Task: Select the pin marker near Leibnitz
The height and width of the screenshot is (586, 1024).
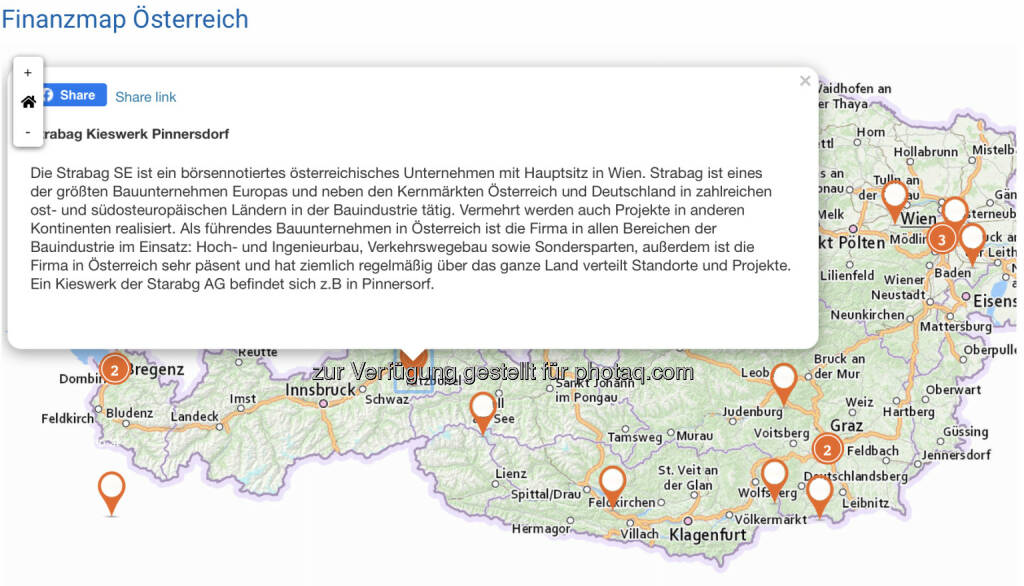Action: pyautogui.click(x=819, y=495)
